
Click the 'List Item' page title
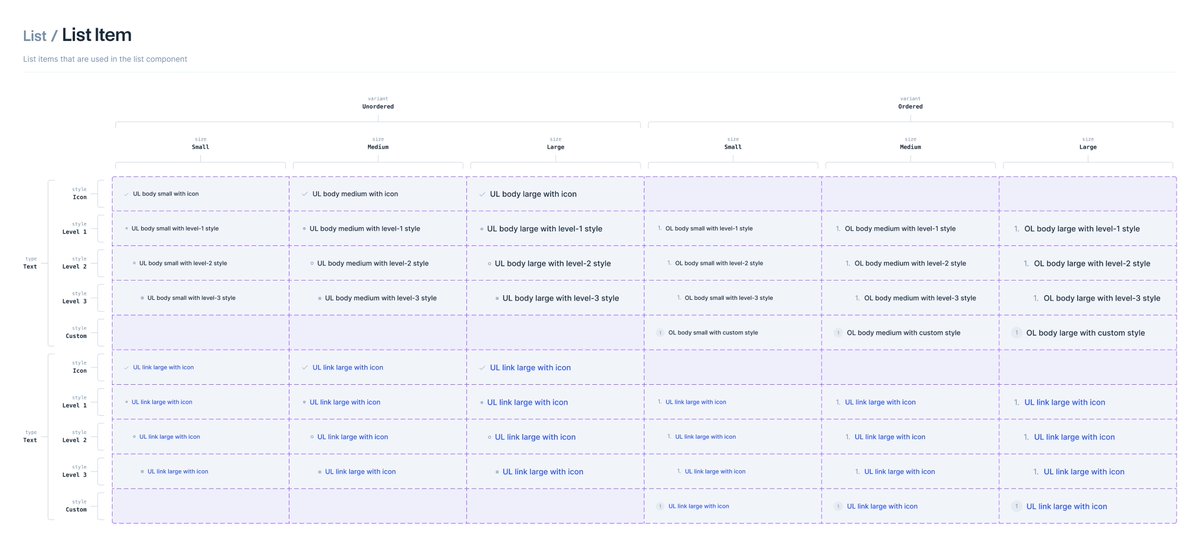tap(97, 35)
